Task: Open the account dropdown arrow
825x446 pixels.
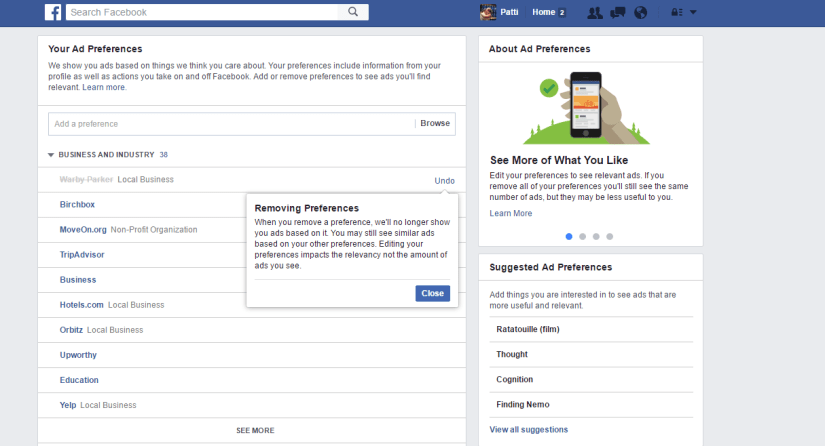Action: (x=693, y=12)
